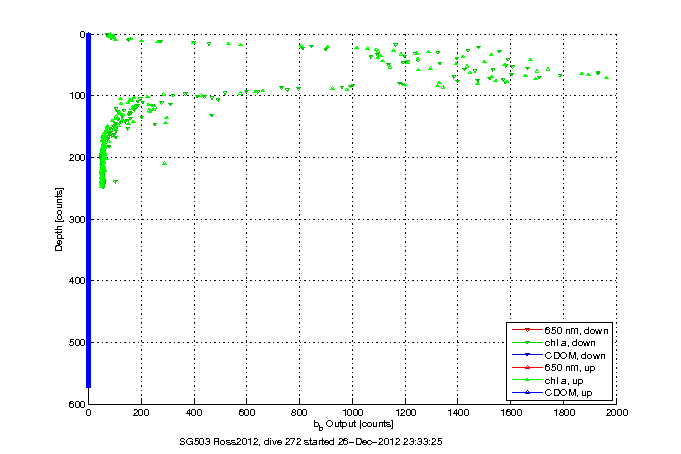
Task: Click the 'CDOM, up' legend entry
Action: (552, 393)
